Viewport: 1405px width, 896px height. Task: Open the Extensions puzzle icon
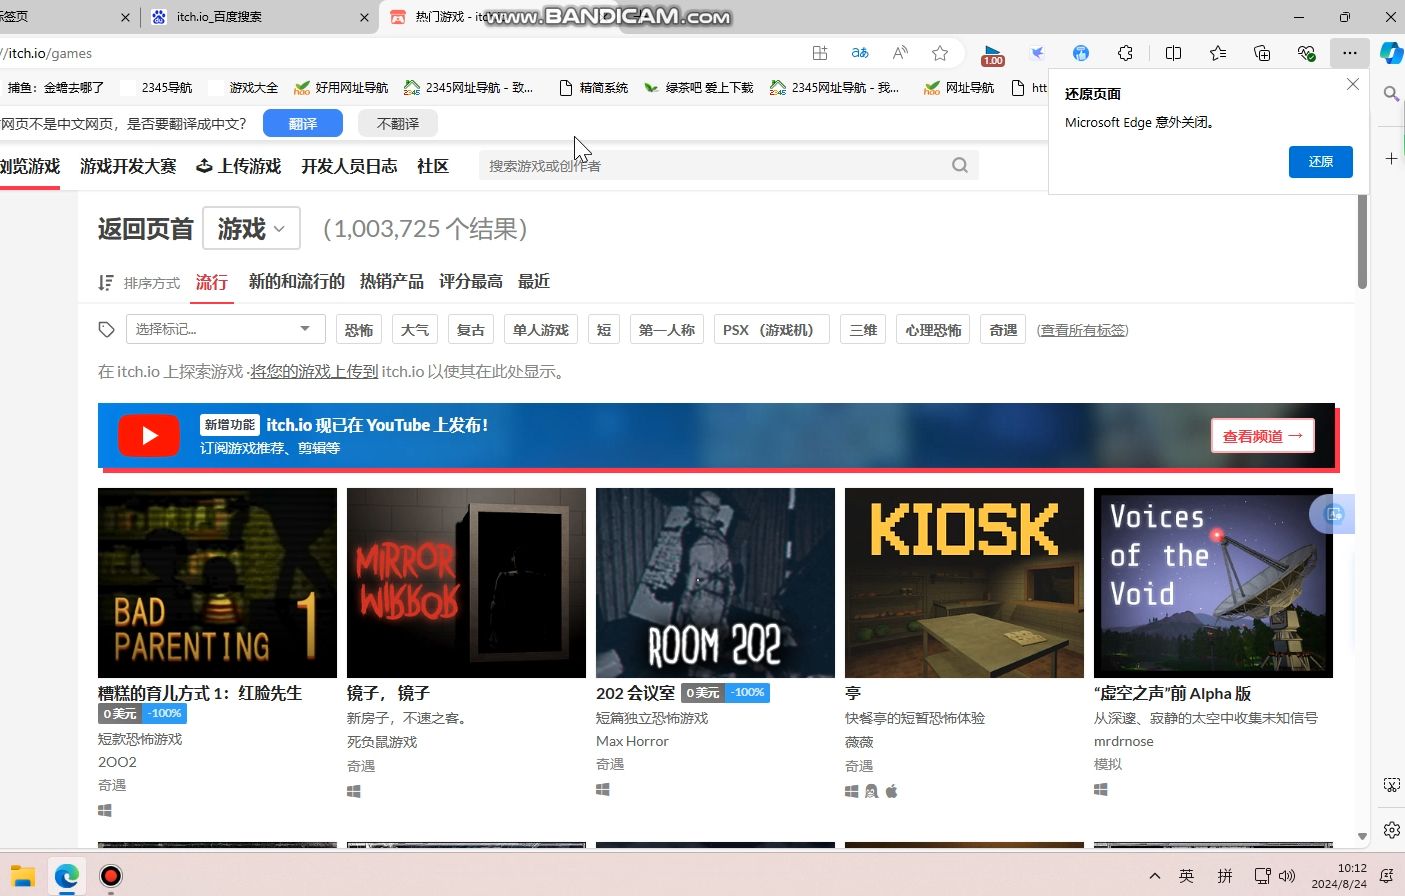[x=1125, y=53]
